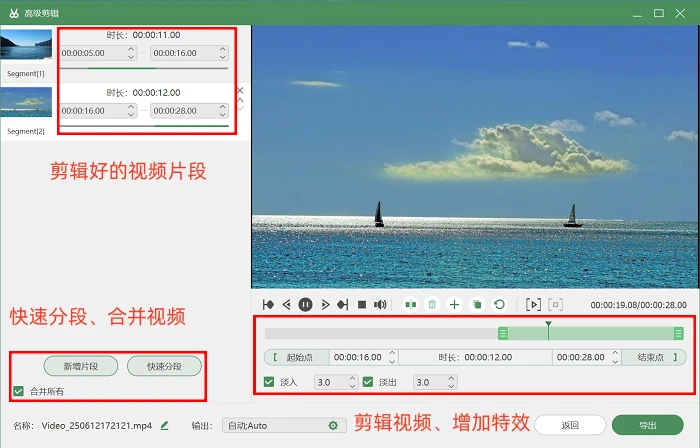The height and width of the screenshot is (448, 700).
Task: Click the green reset circular-arrow icon
Action: [500, 305]
